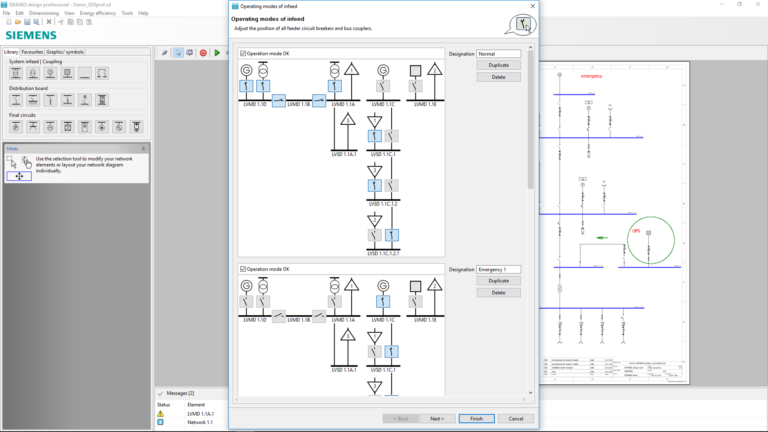This screenshot has width=768, height=432.
Task: Click the Finish button
Action: [x=477, y=419]
